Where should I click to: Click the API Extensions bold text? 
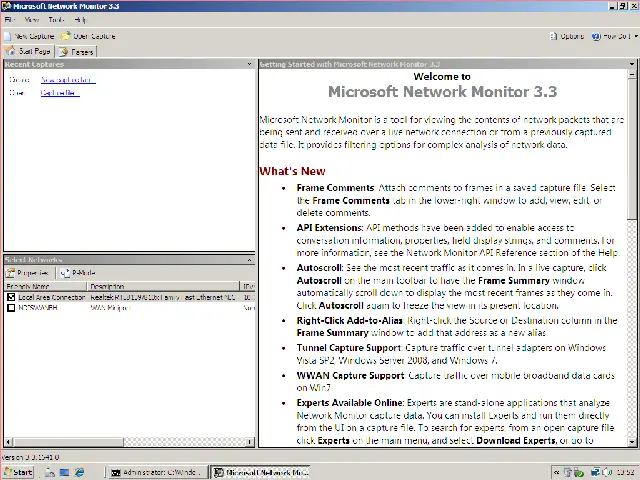click(330, 227)
